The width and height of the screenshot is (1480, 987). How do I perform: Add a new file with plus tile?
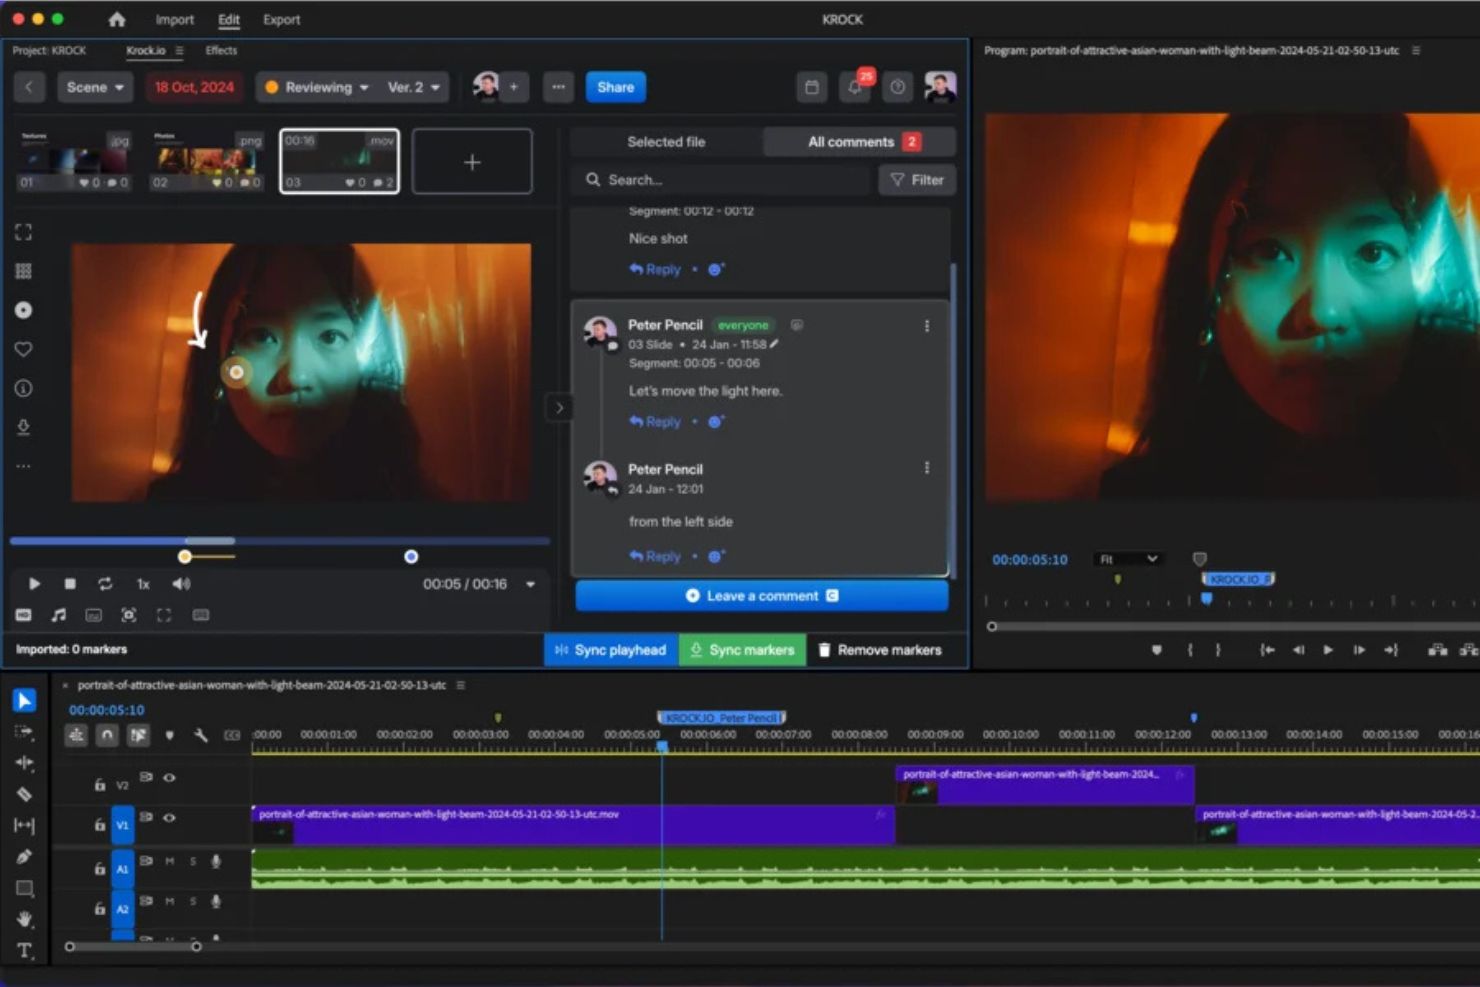(x=472, y=161)
